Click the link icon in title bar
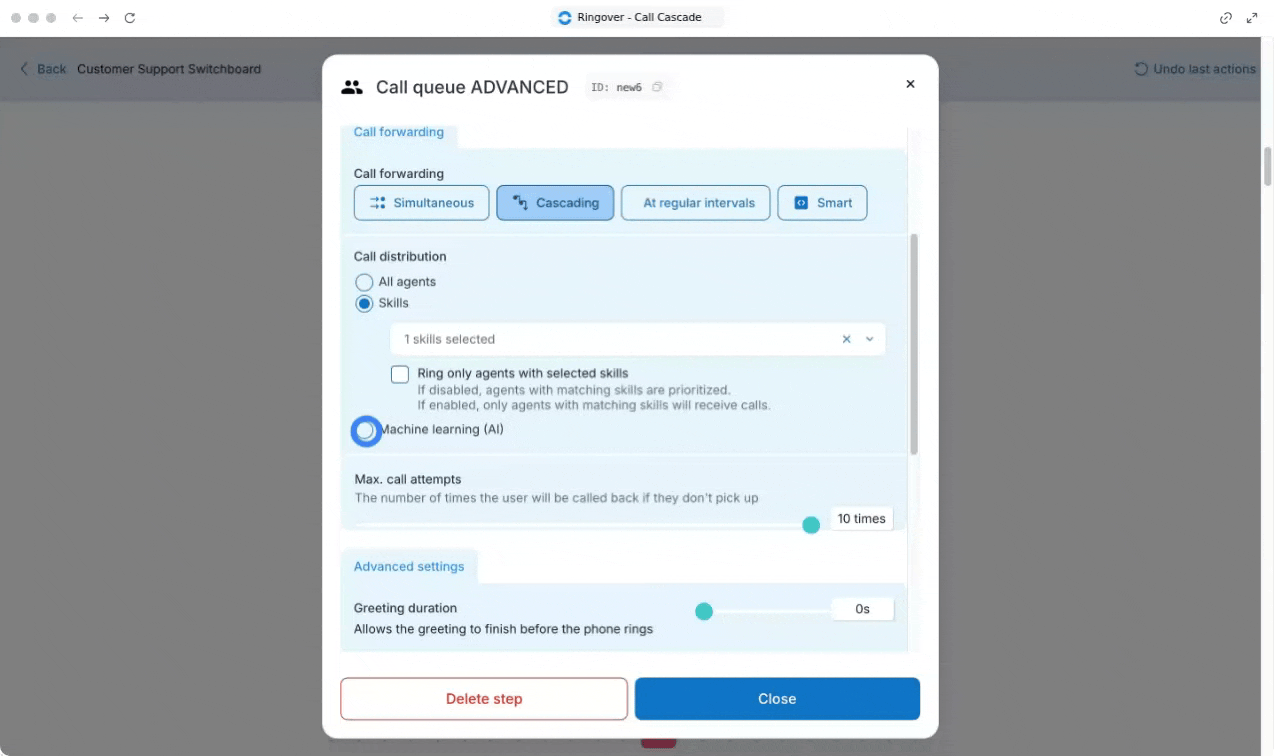Screen dimensions: 1274x756 (x=1226, y=18)
